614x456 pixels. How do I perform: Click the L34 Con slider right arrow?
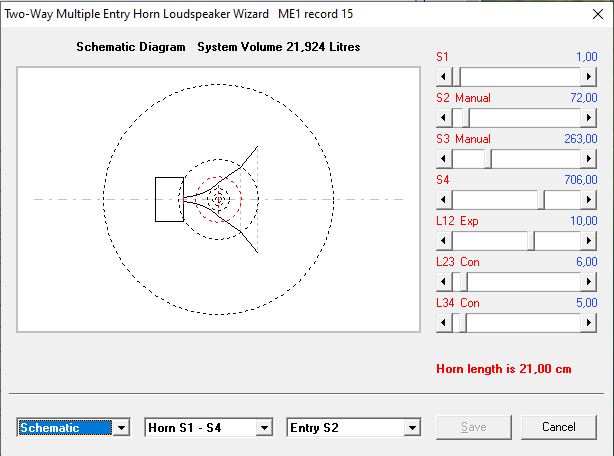[588, 323]
